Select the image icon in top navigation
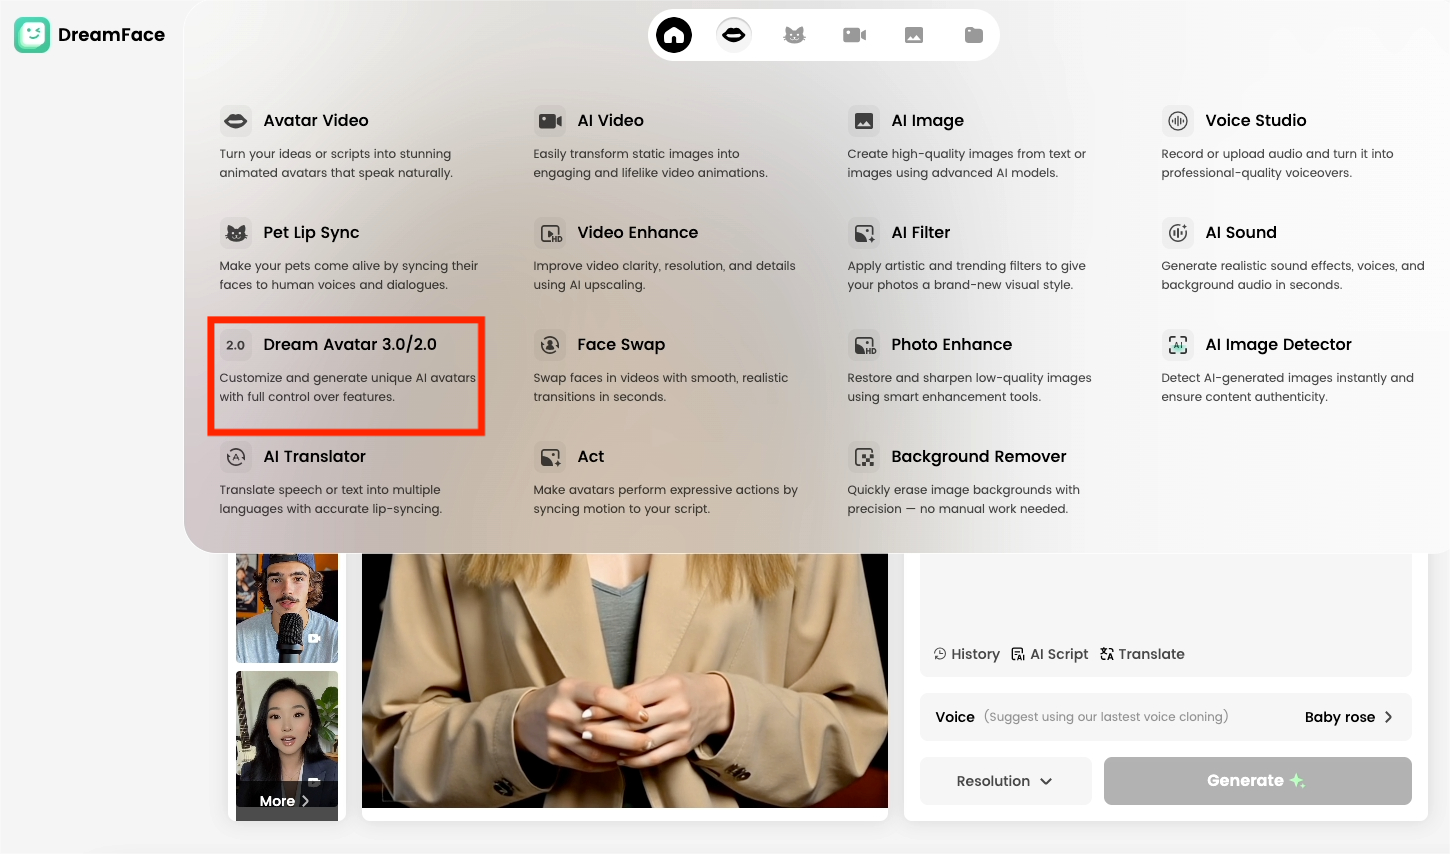 (x=914, y=35)
